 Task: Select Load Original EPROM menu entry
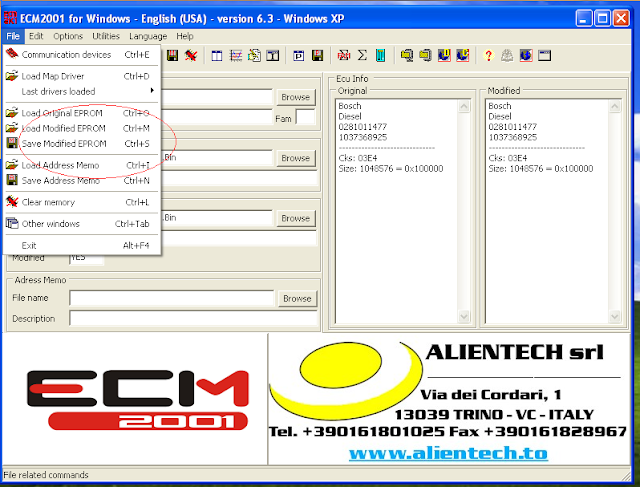click(82, 113)
